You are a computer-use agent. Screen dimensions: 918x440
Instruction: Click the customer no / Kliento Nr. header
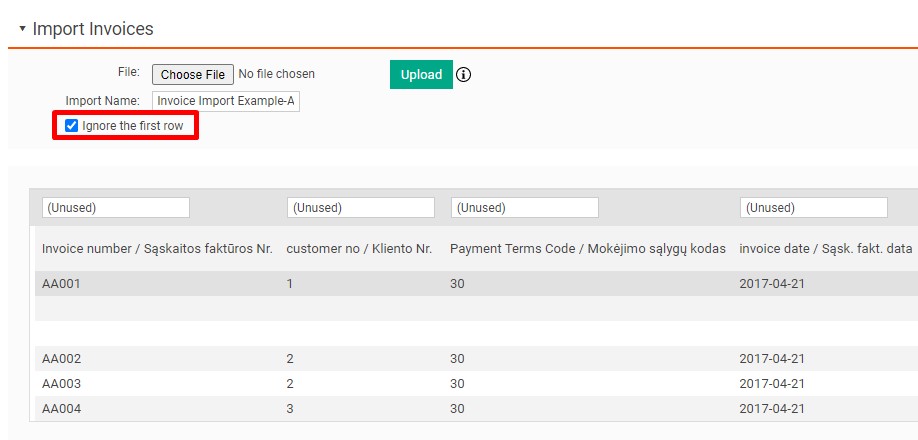[359, 248]
